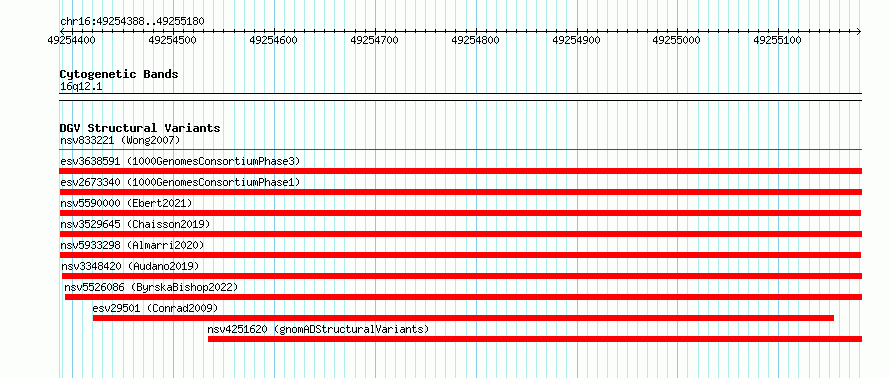
Task: Open variant esv29501 (Conrad2009) label
Action: (155, 308)
